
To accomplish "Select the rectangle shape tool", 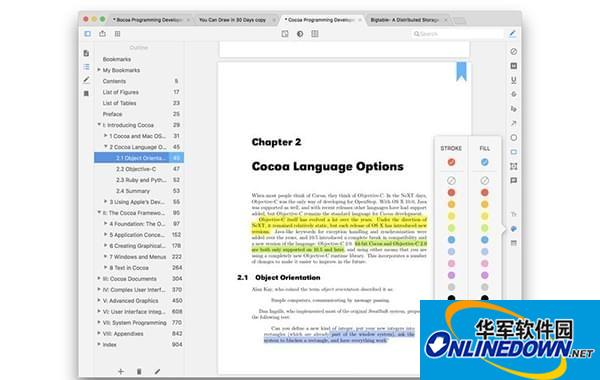I will click(x=514, y=152).
